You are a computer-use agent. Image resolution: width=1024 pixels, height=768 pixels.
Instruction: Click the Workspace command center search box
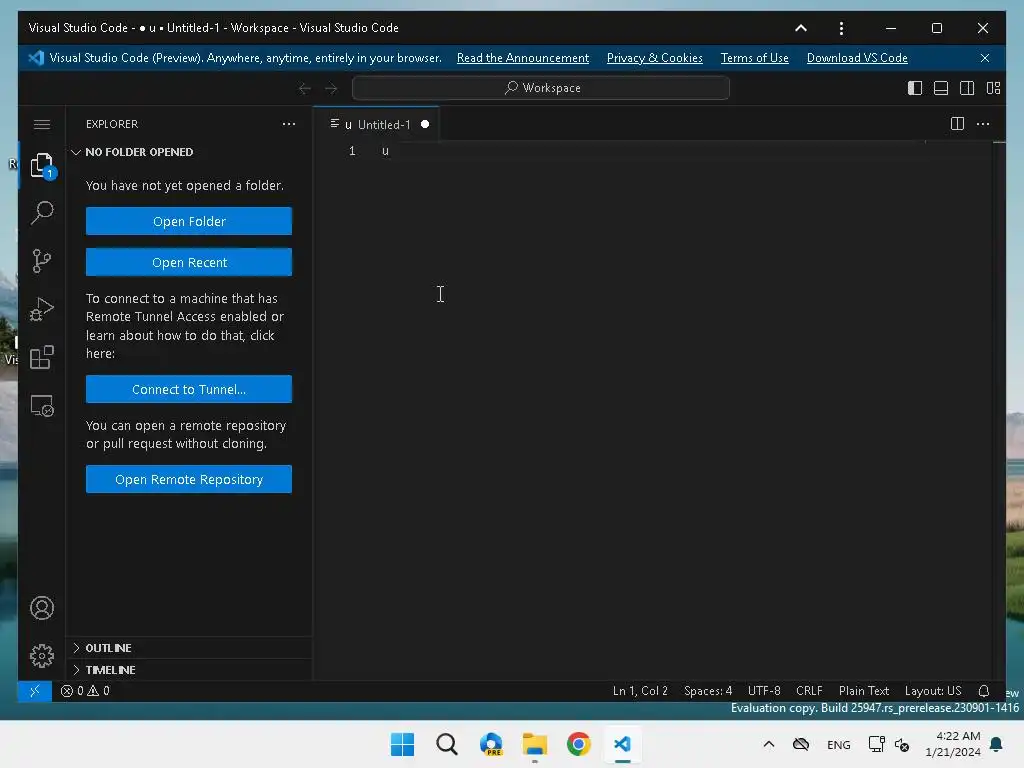coord(541,88)
